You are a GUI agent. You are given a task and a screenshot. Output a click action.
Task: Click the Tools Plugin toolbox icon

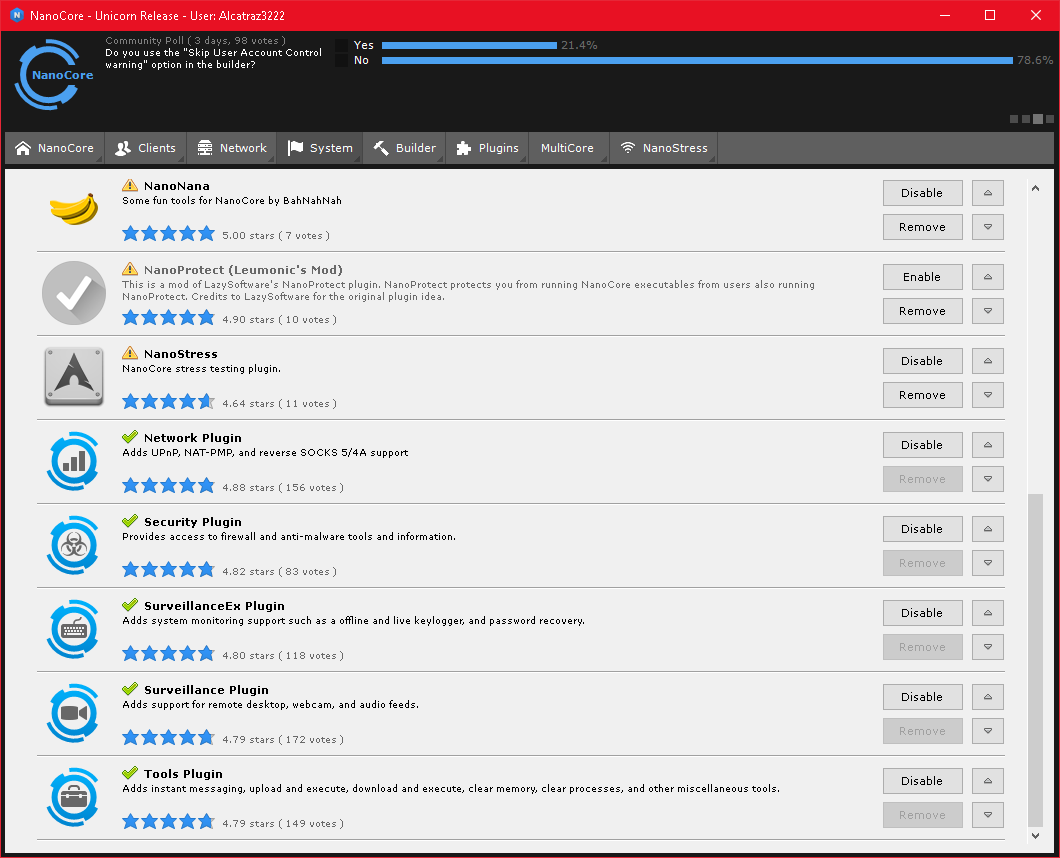(x=74, y=797)
